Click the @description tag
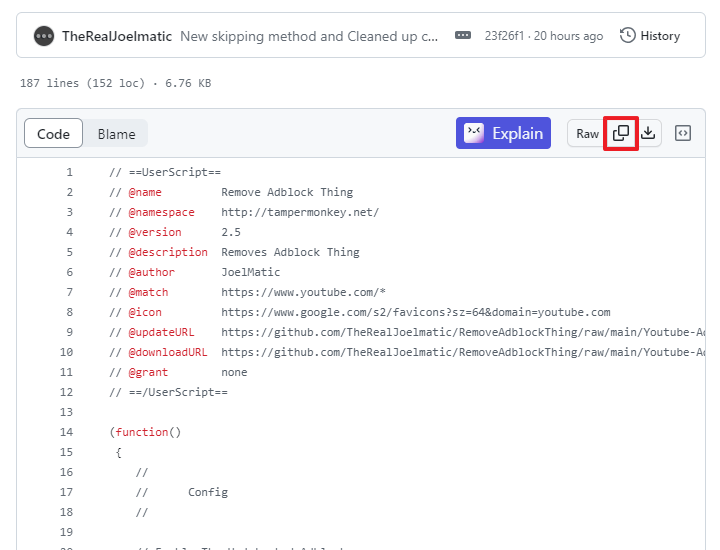Image resolution: width=720 pixels, height=550 pixels. click(168, 252)
